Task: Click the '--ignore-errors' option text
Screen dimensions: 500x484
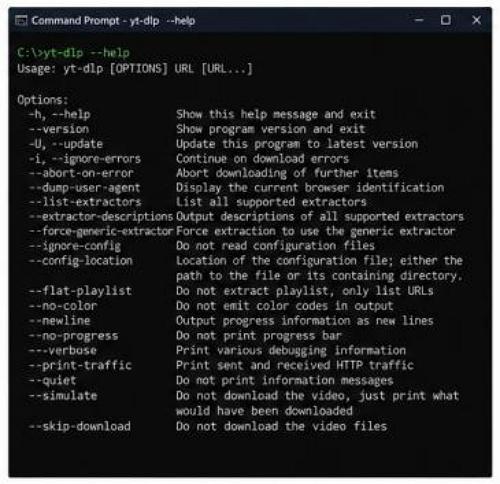Action: (95, 159)
